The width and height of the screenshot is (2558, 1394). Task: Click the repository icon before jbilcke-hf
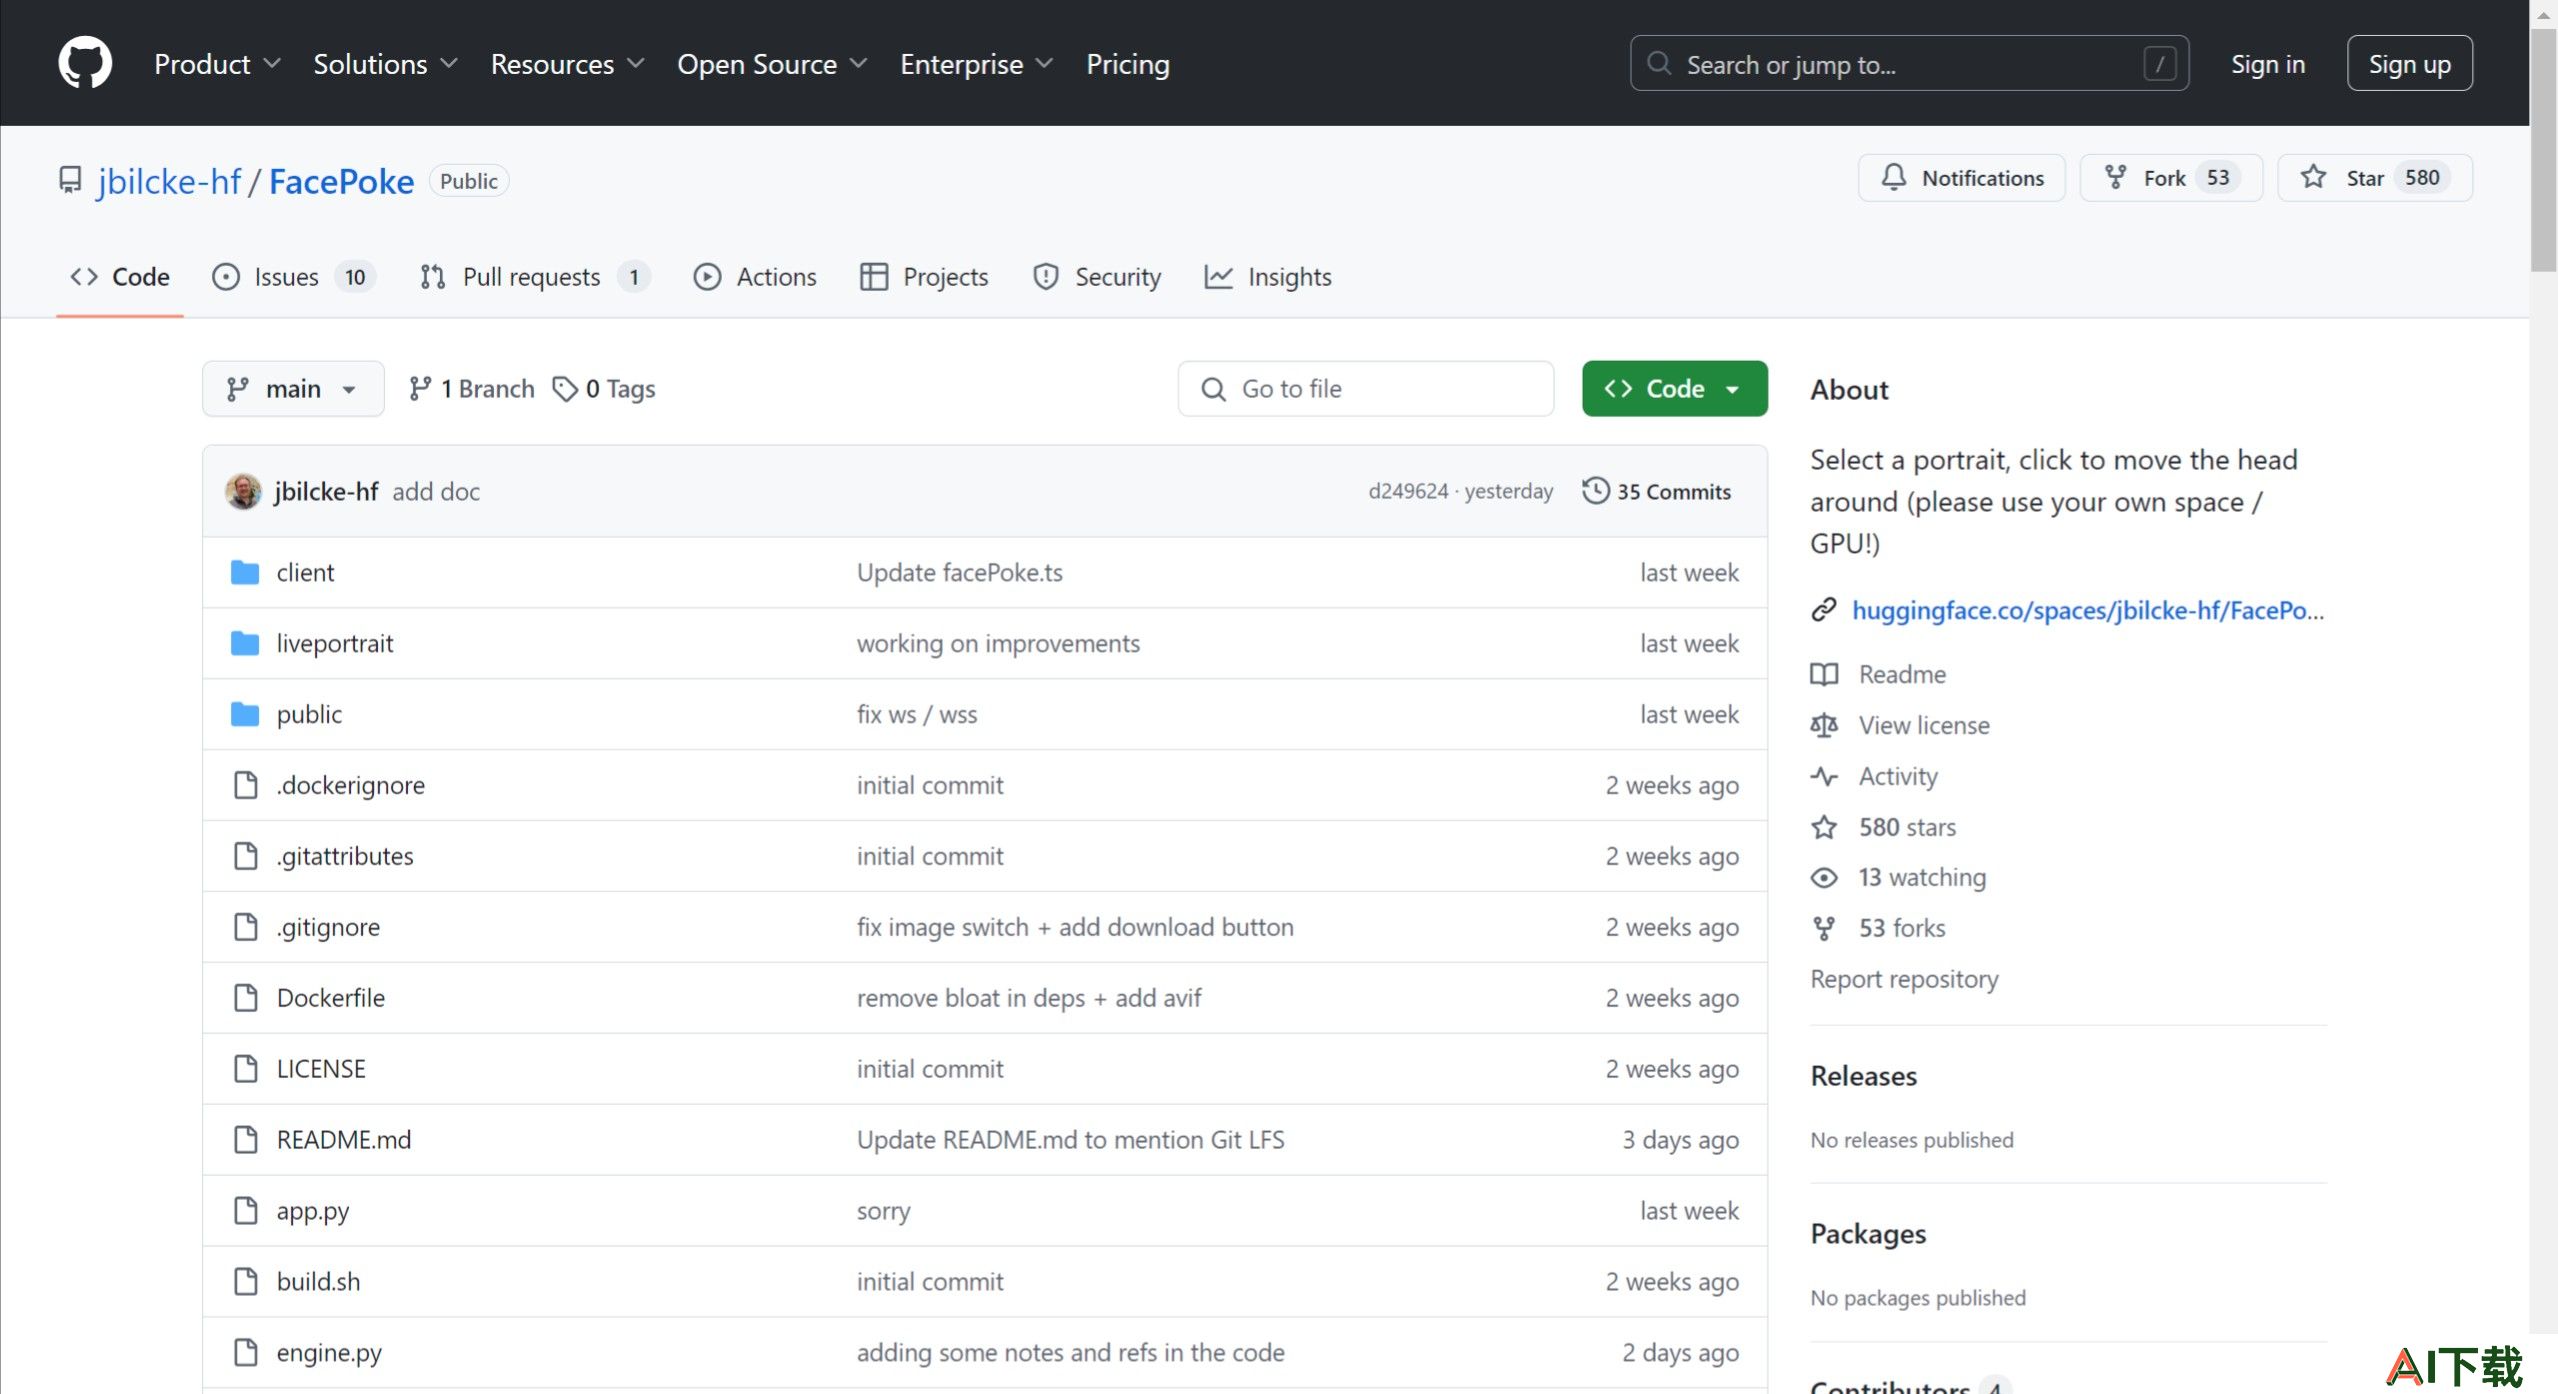click(x=70, y=180)
